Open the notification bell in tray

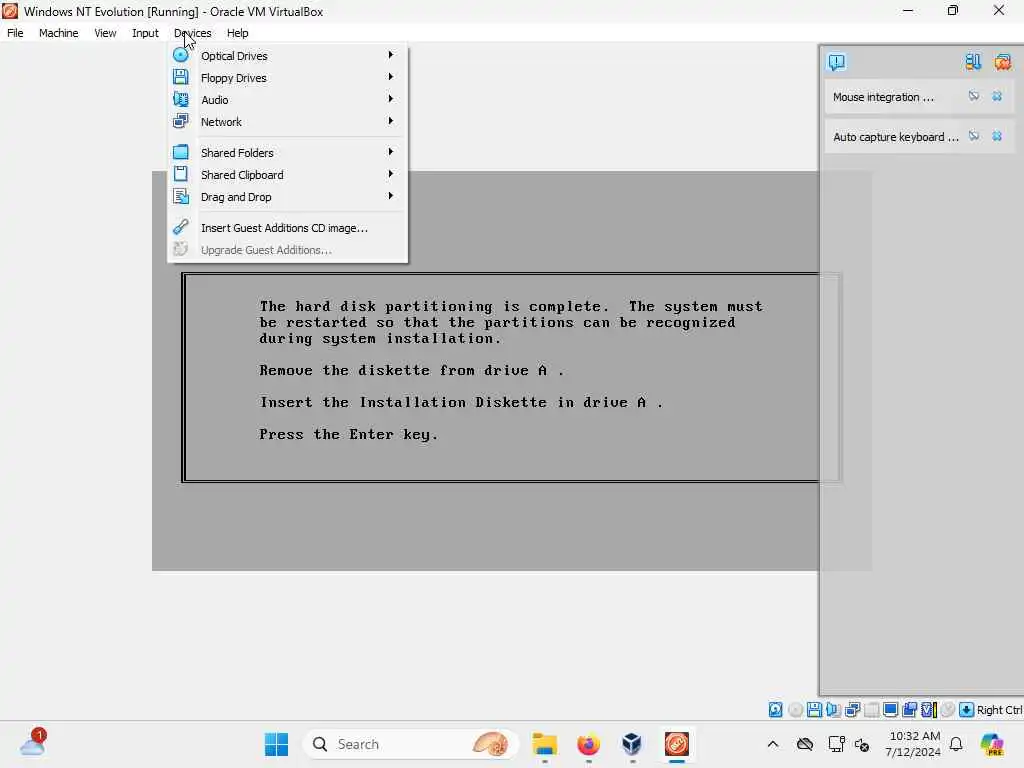click(x=956, y=744)
